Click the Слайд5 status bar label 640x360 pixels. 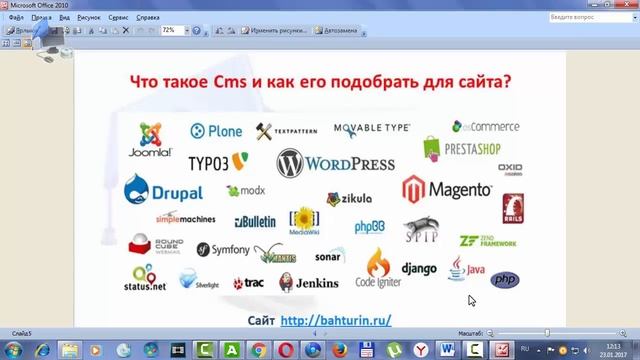(x=22, y=333)
